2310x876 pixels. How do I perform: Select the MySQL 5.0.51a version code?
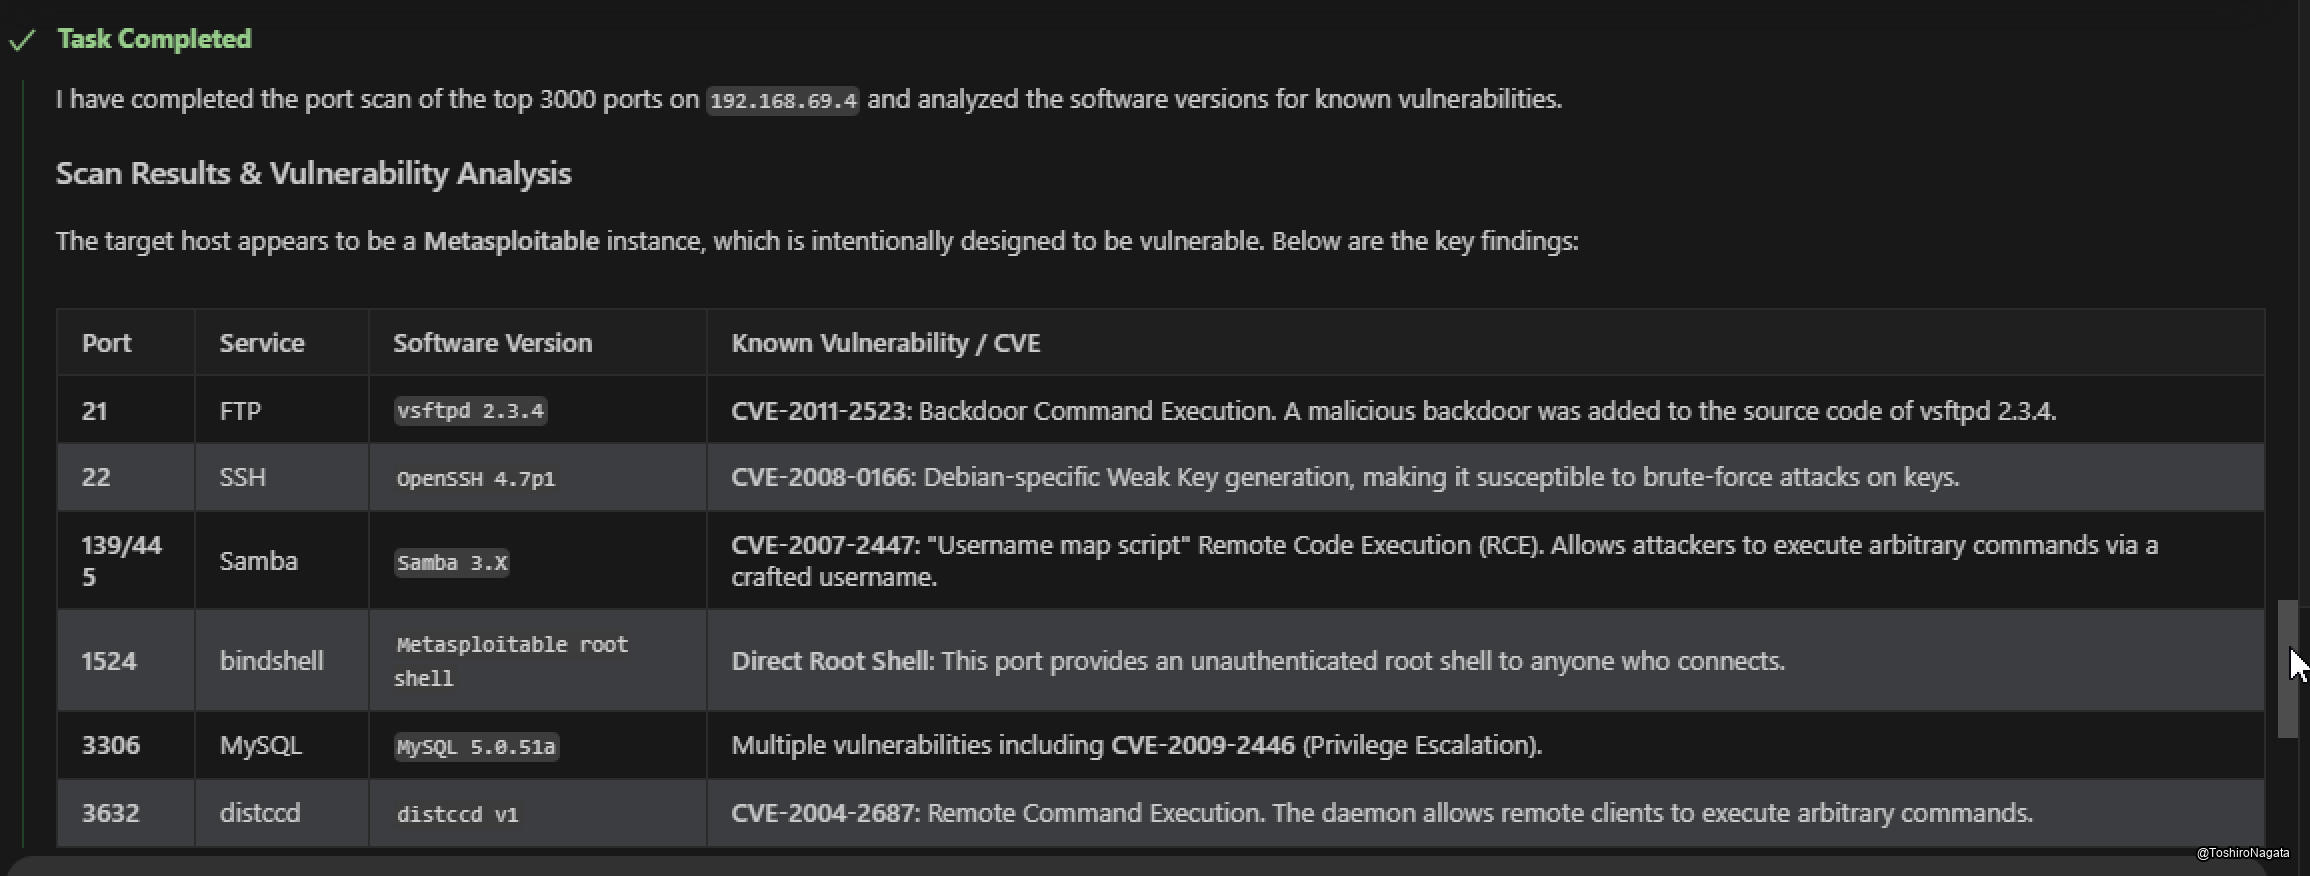tap(476, 747)
